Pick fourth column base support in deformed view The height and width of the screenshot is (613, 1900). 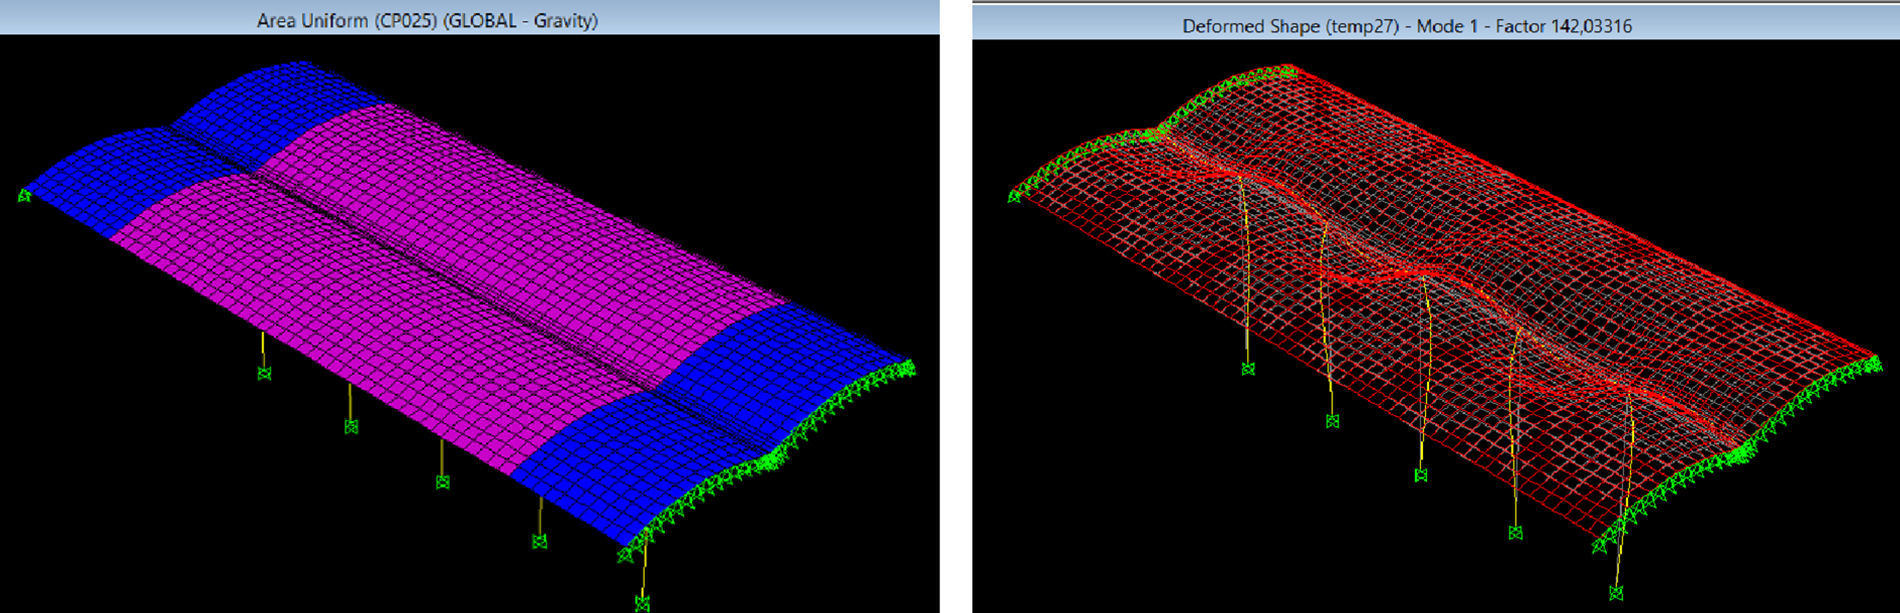click(x=1515, y=533)
